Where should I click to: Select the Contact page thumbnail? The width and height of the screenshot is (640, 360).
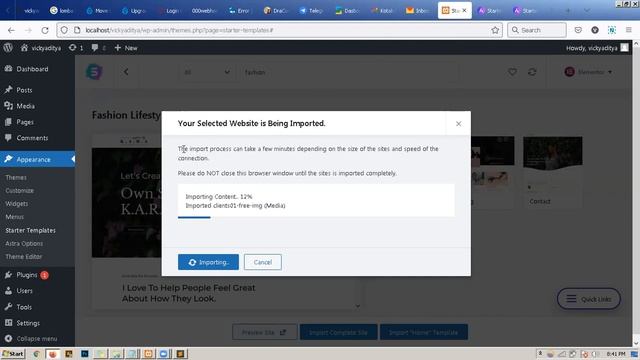pos(553,172)
